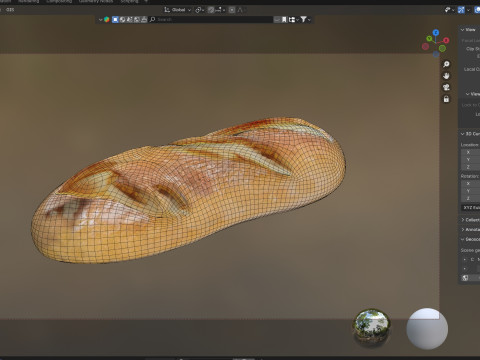The width and height of the screenshot is (480, 360).
Task: Open proportional falloff curve icon
Action: (241, 10)
